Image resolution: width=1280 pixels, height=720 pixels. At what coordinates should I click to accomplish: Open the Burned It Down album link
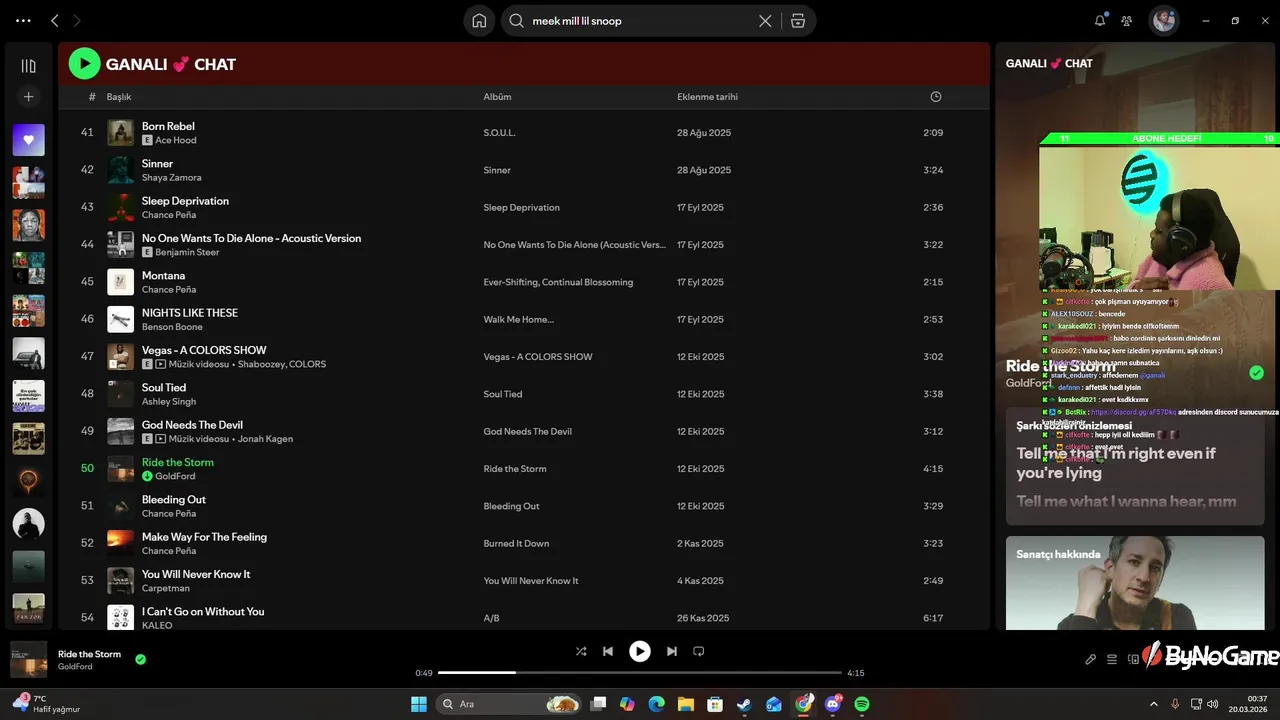point(516,544)
